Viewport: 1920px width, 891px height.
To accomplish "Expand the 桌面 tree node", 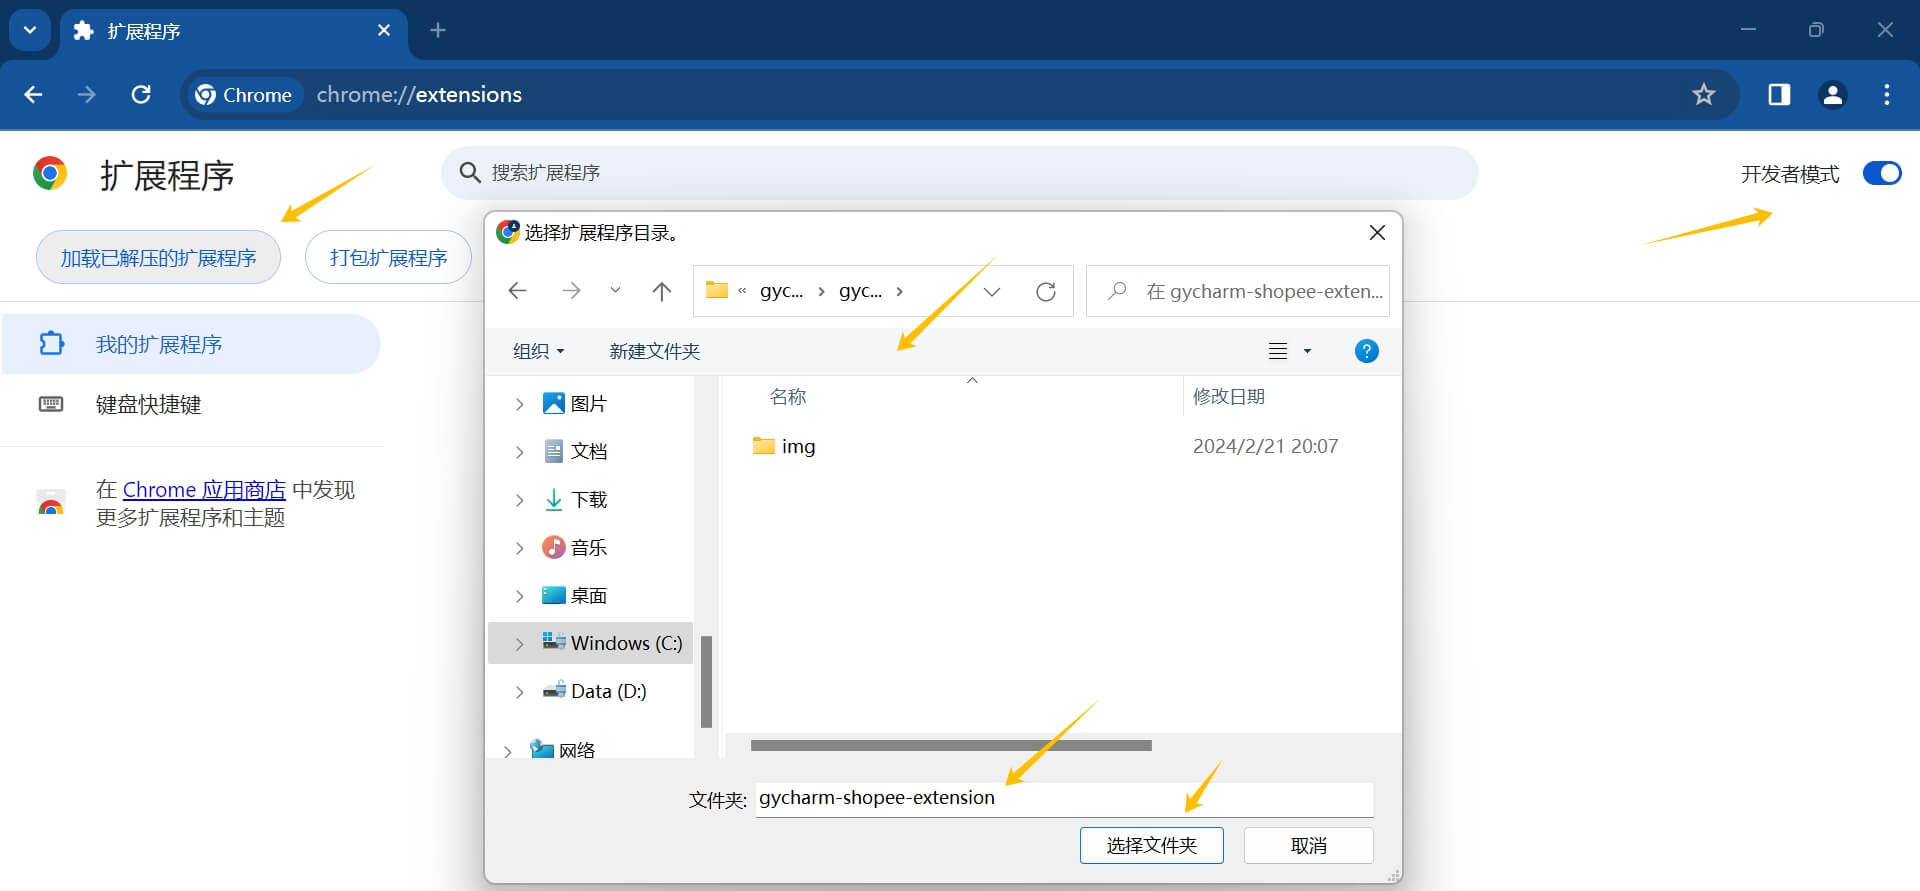I will tap(519, 596).
